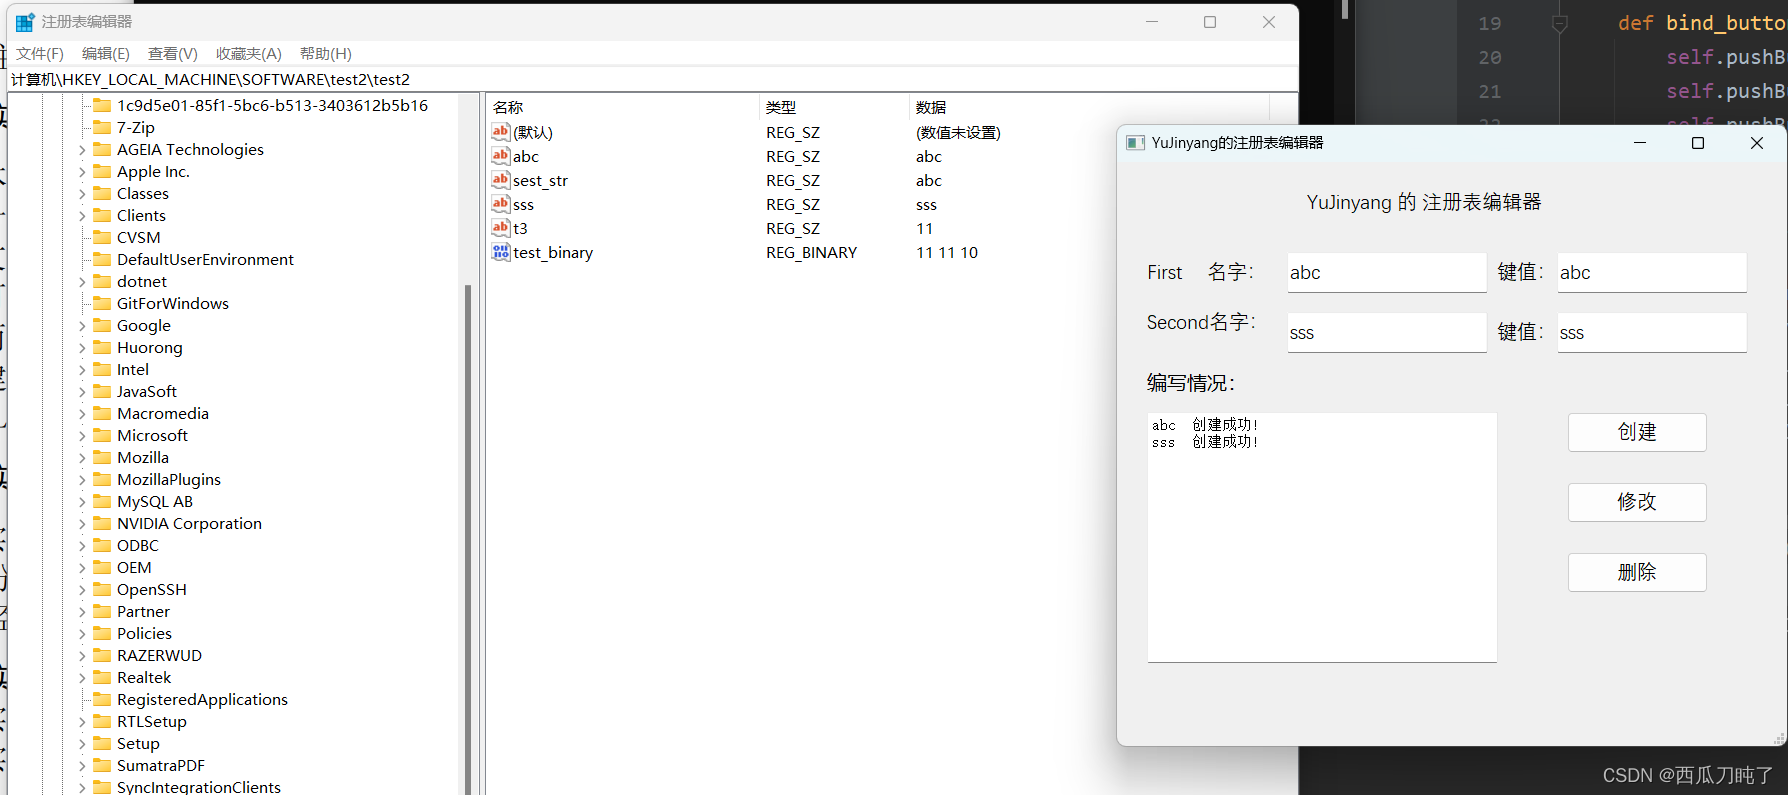Click the sest_str value's string icon
Image resolution: width=1788 pixels, height=795 pixels.
pyautogui.click(x=501, y=180)
